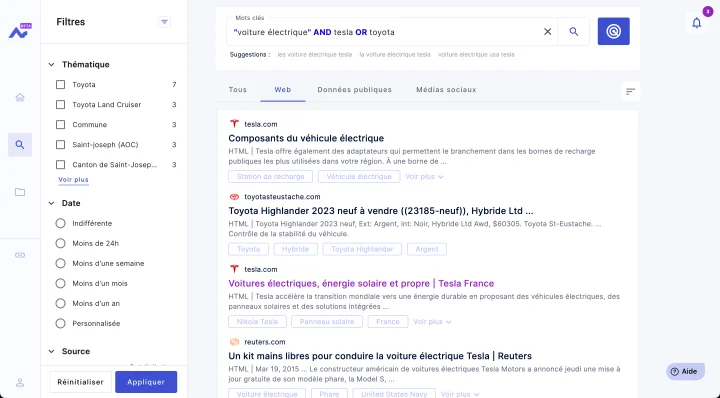Click the filter icon beside Filtres title
Viewport: 720px width, 398px height.
point(164,22)
